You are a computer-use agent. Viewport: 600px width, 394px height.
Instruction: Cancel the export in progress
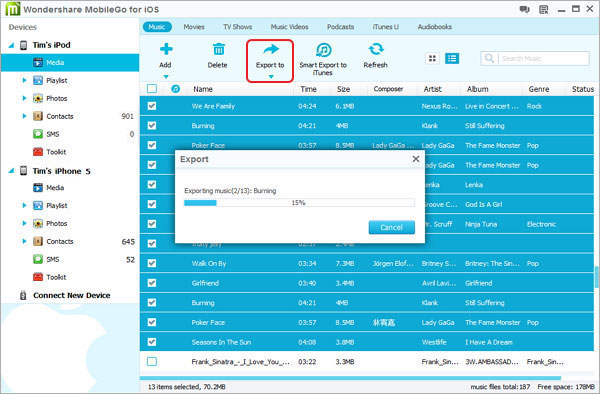coord(391,227)
